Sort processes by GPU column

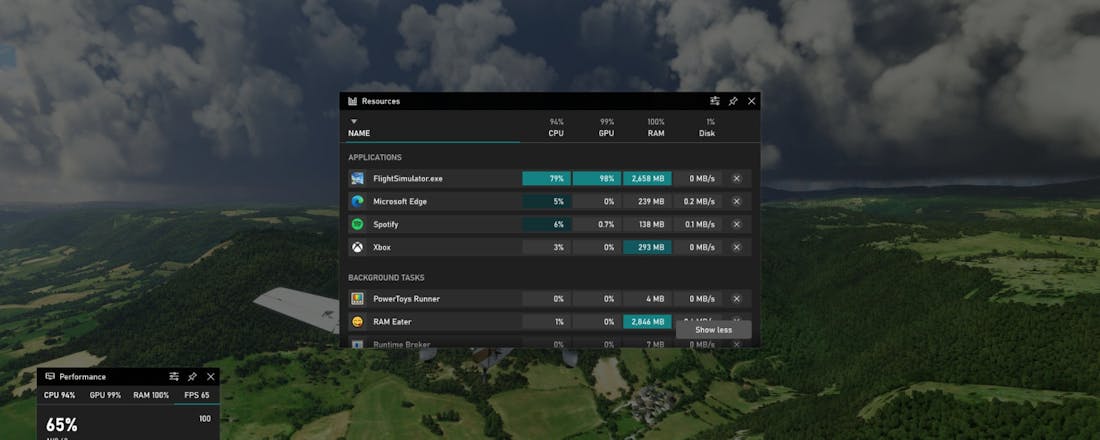[x=606, y=127]
